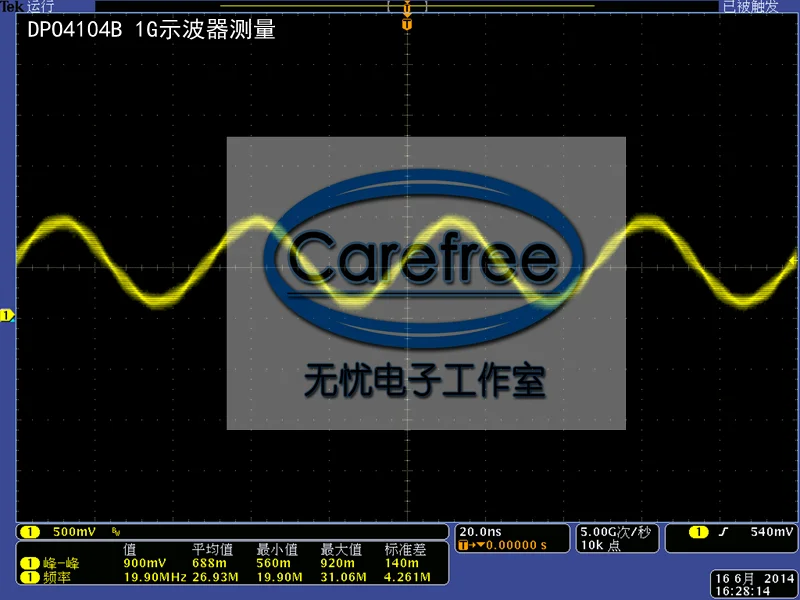Click the 最大值 column header
Image resolution: width=800 pixels, height=600 pixels.
(x=341, y=549)
